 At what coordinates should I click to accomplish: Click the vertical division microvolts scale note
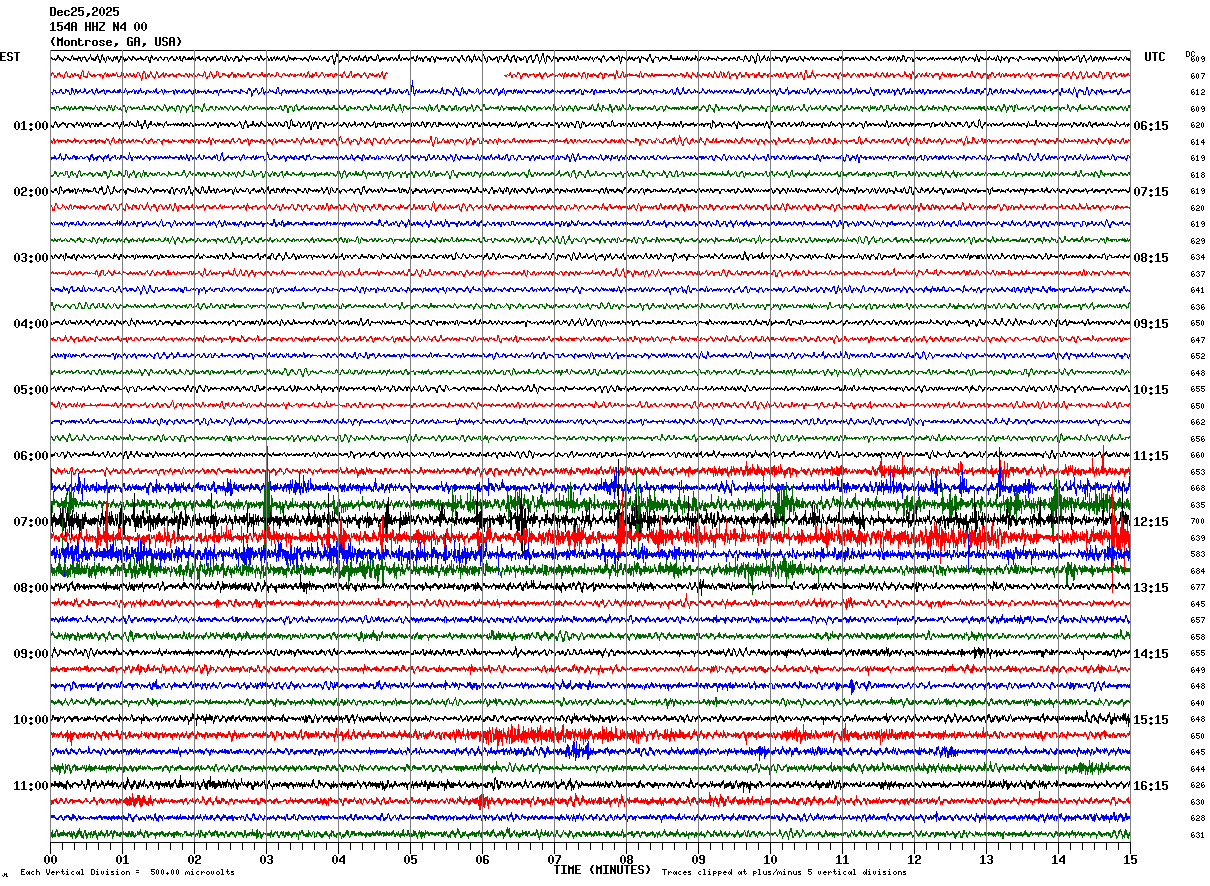127,872
